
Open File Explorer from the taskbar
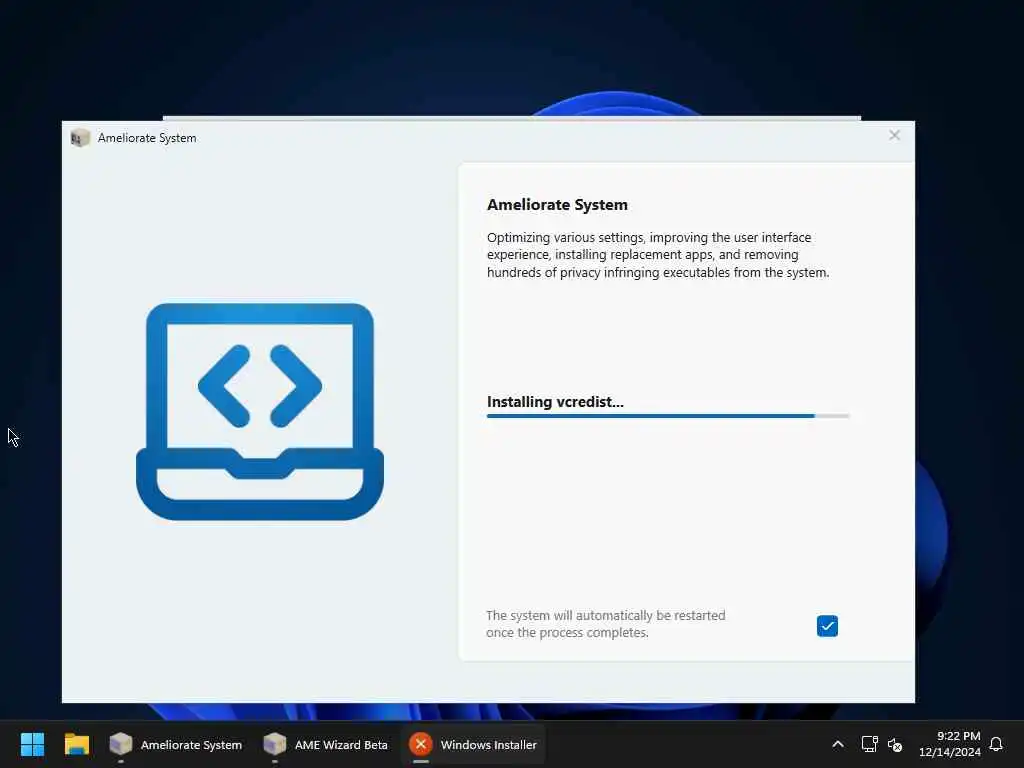tap(76, 744)
